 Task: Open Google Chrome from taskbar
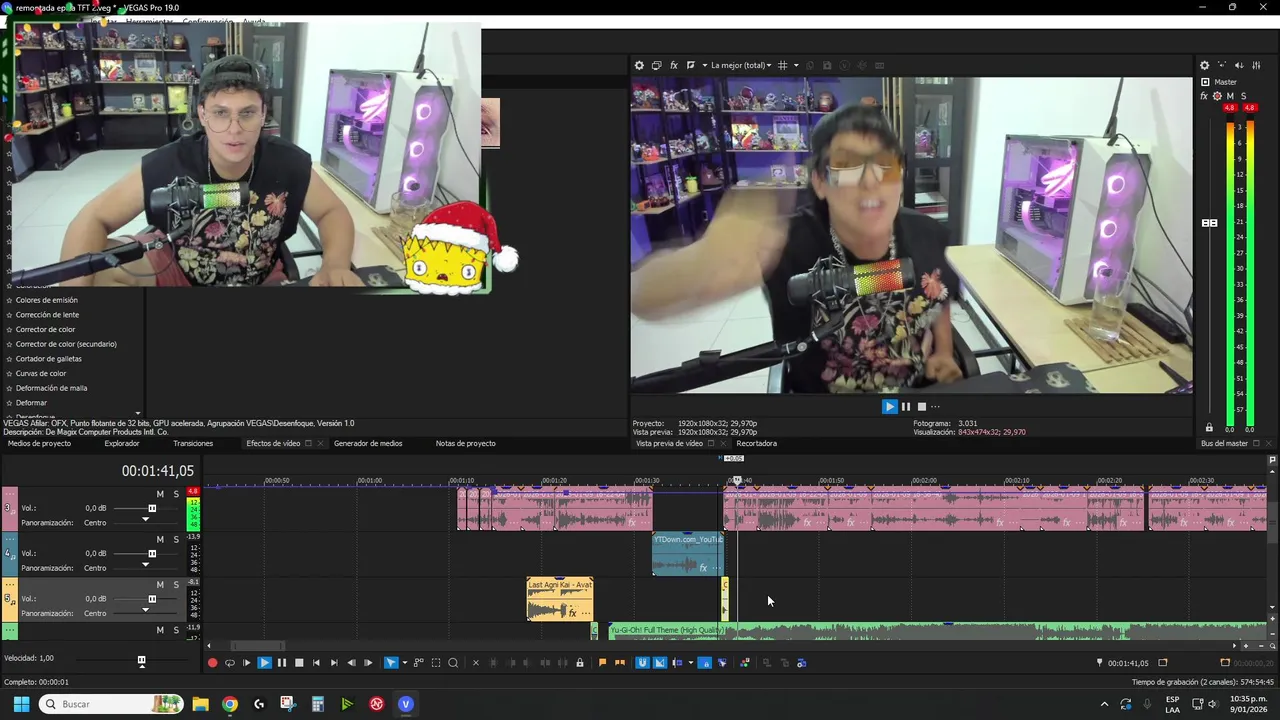[230, 704]
